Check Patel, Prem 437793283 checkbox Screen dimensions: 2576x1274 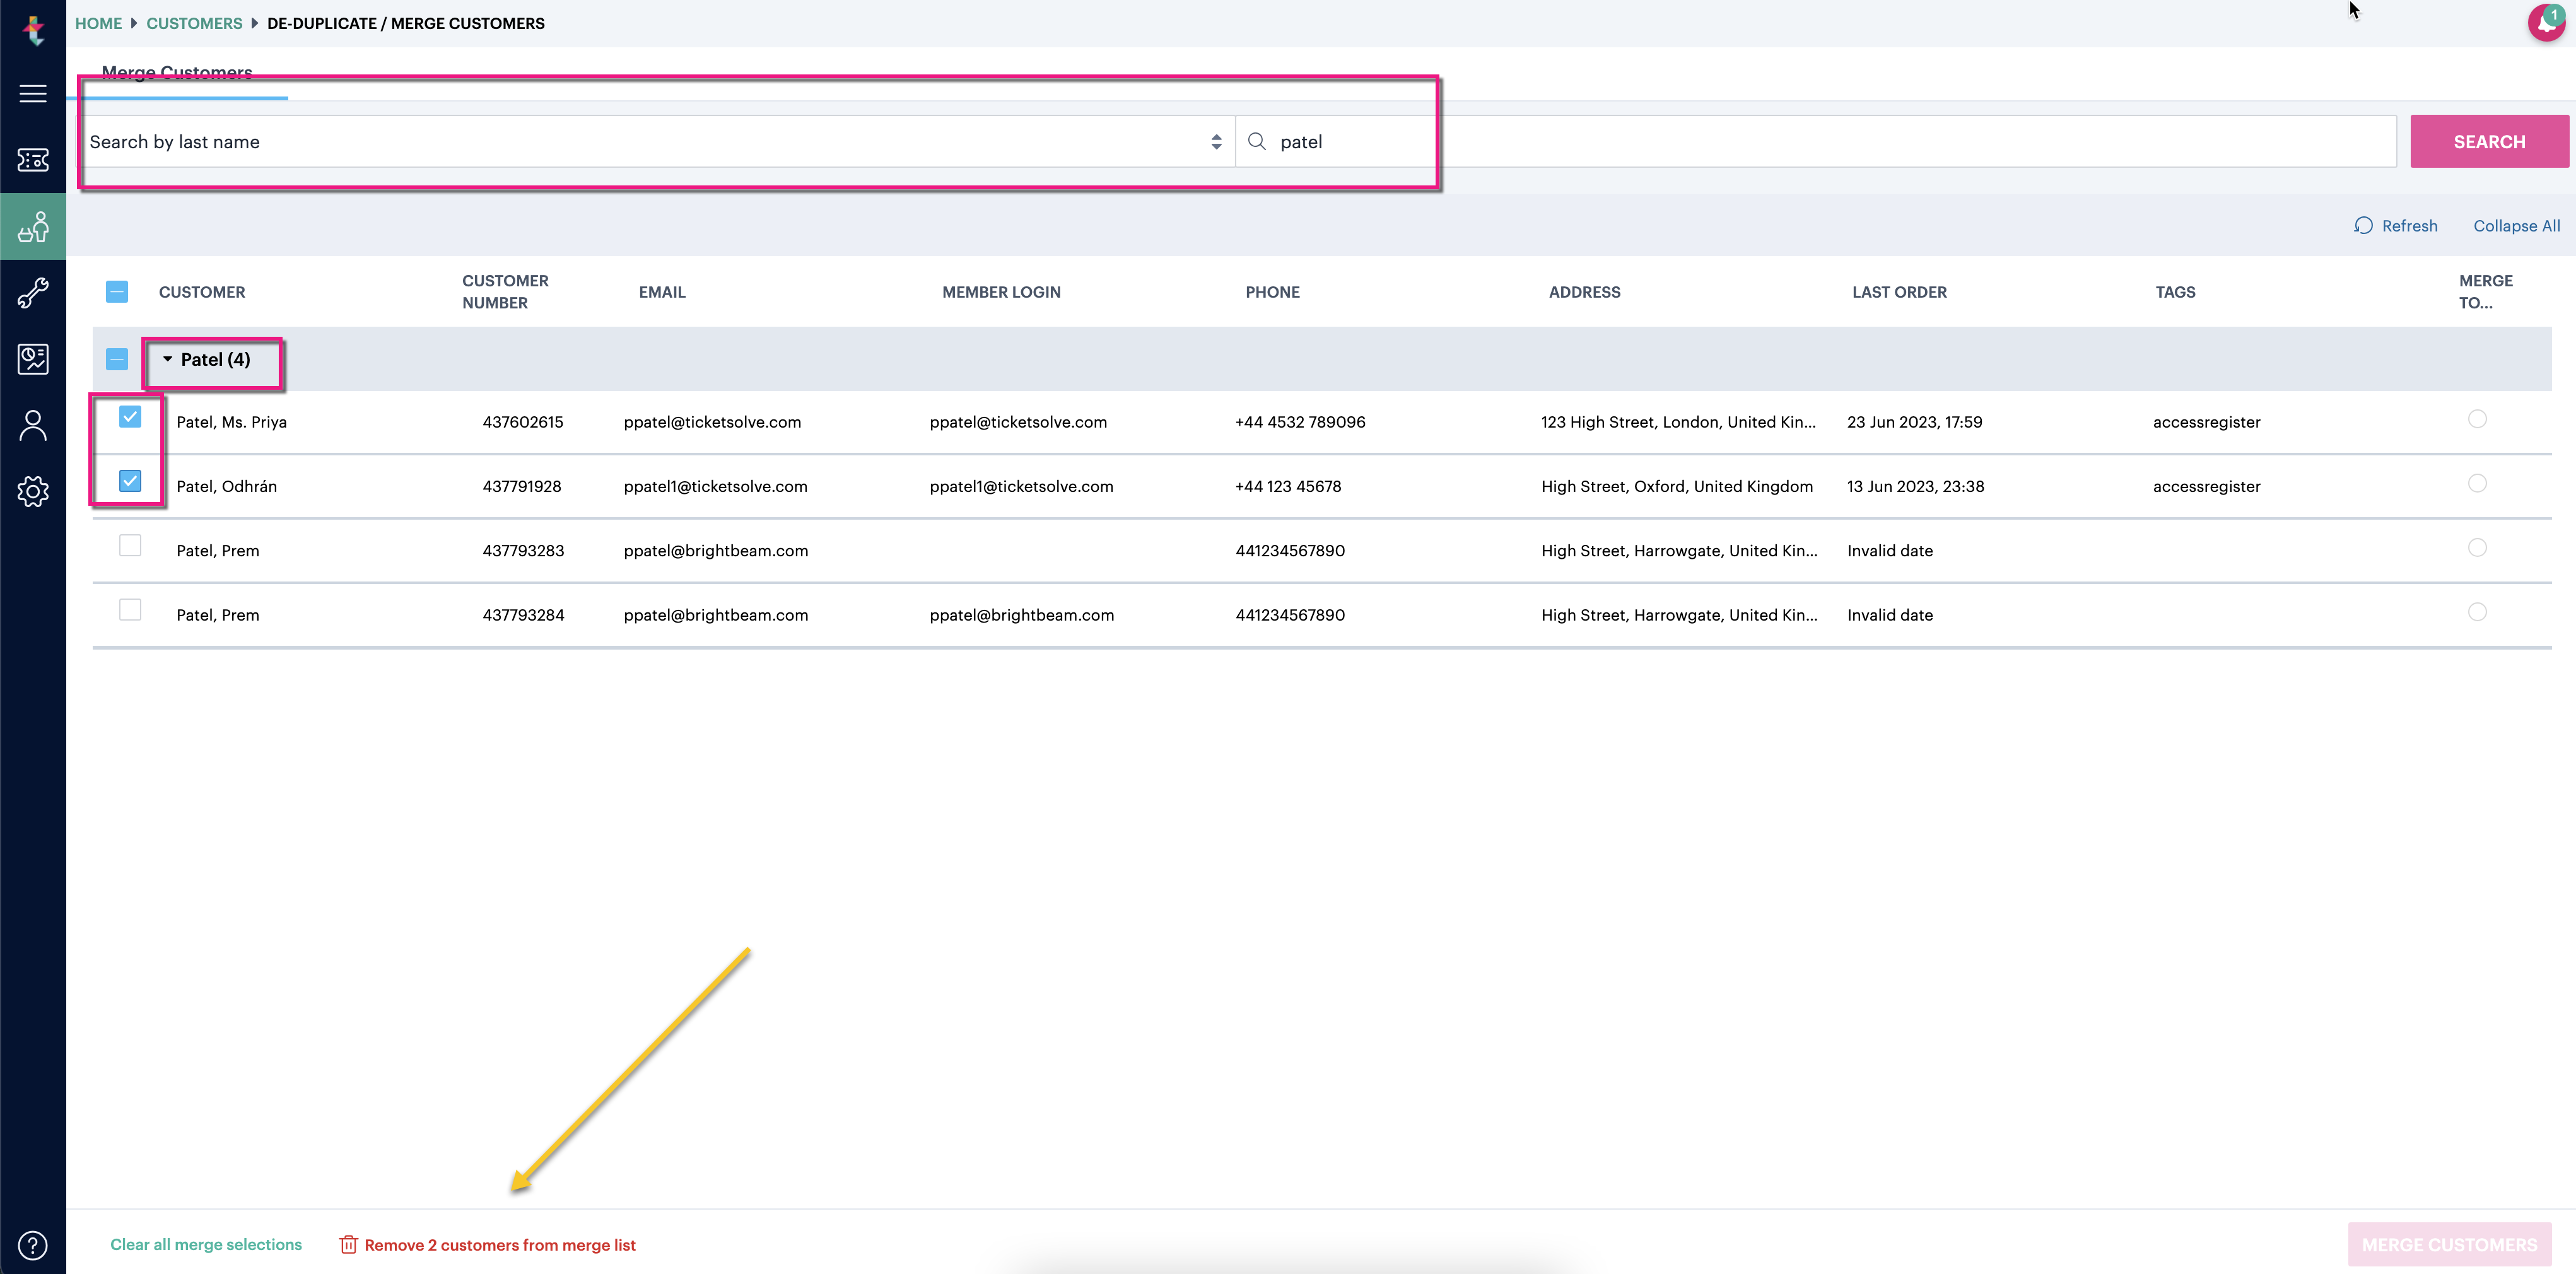130,545
